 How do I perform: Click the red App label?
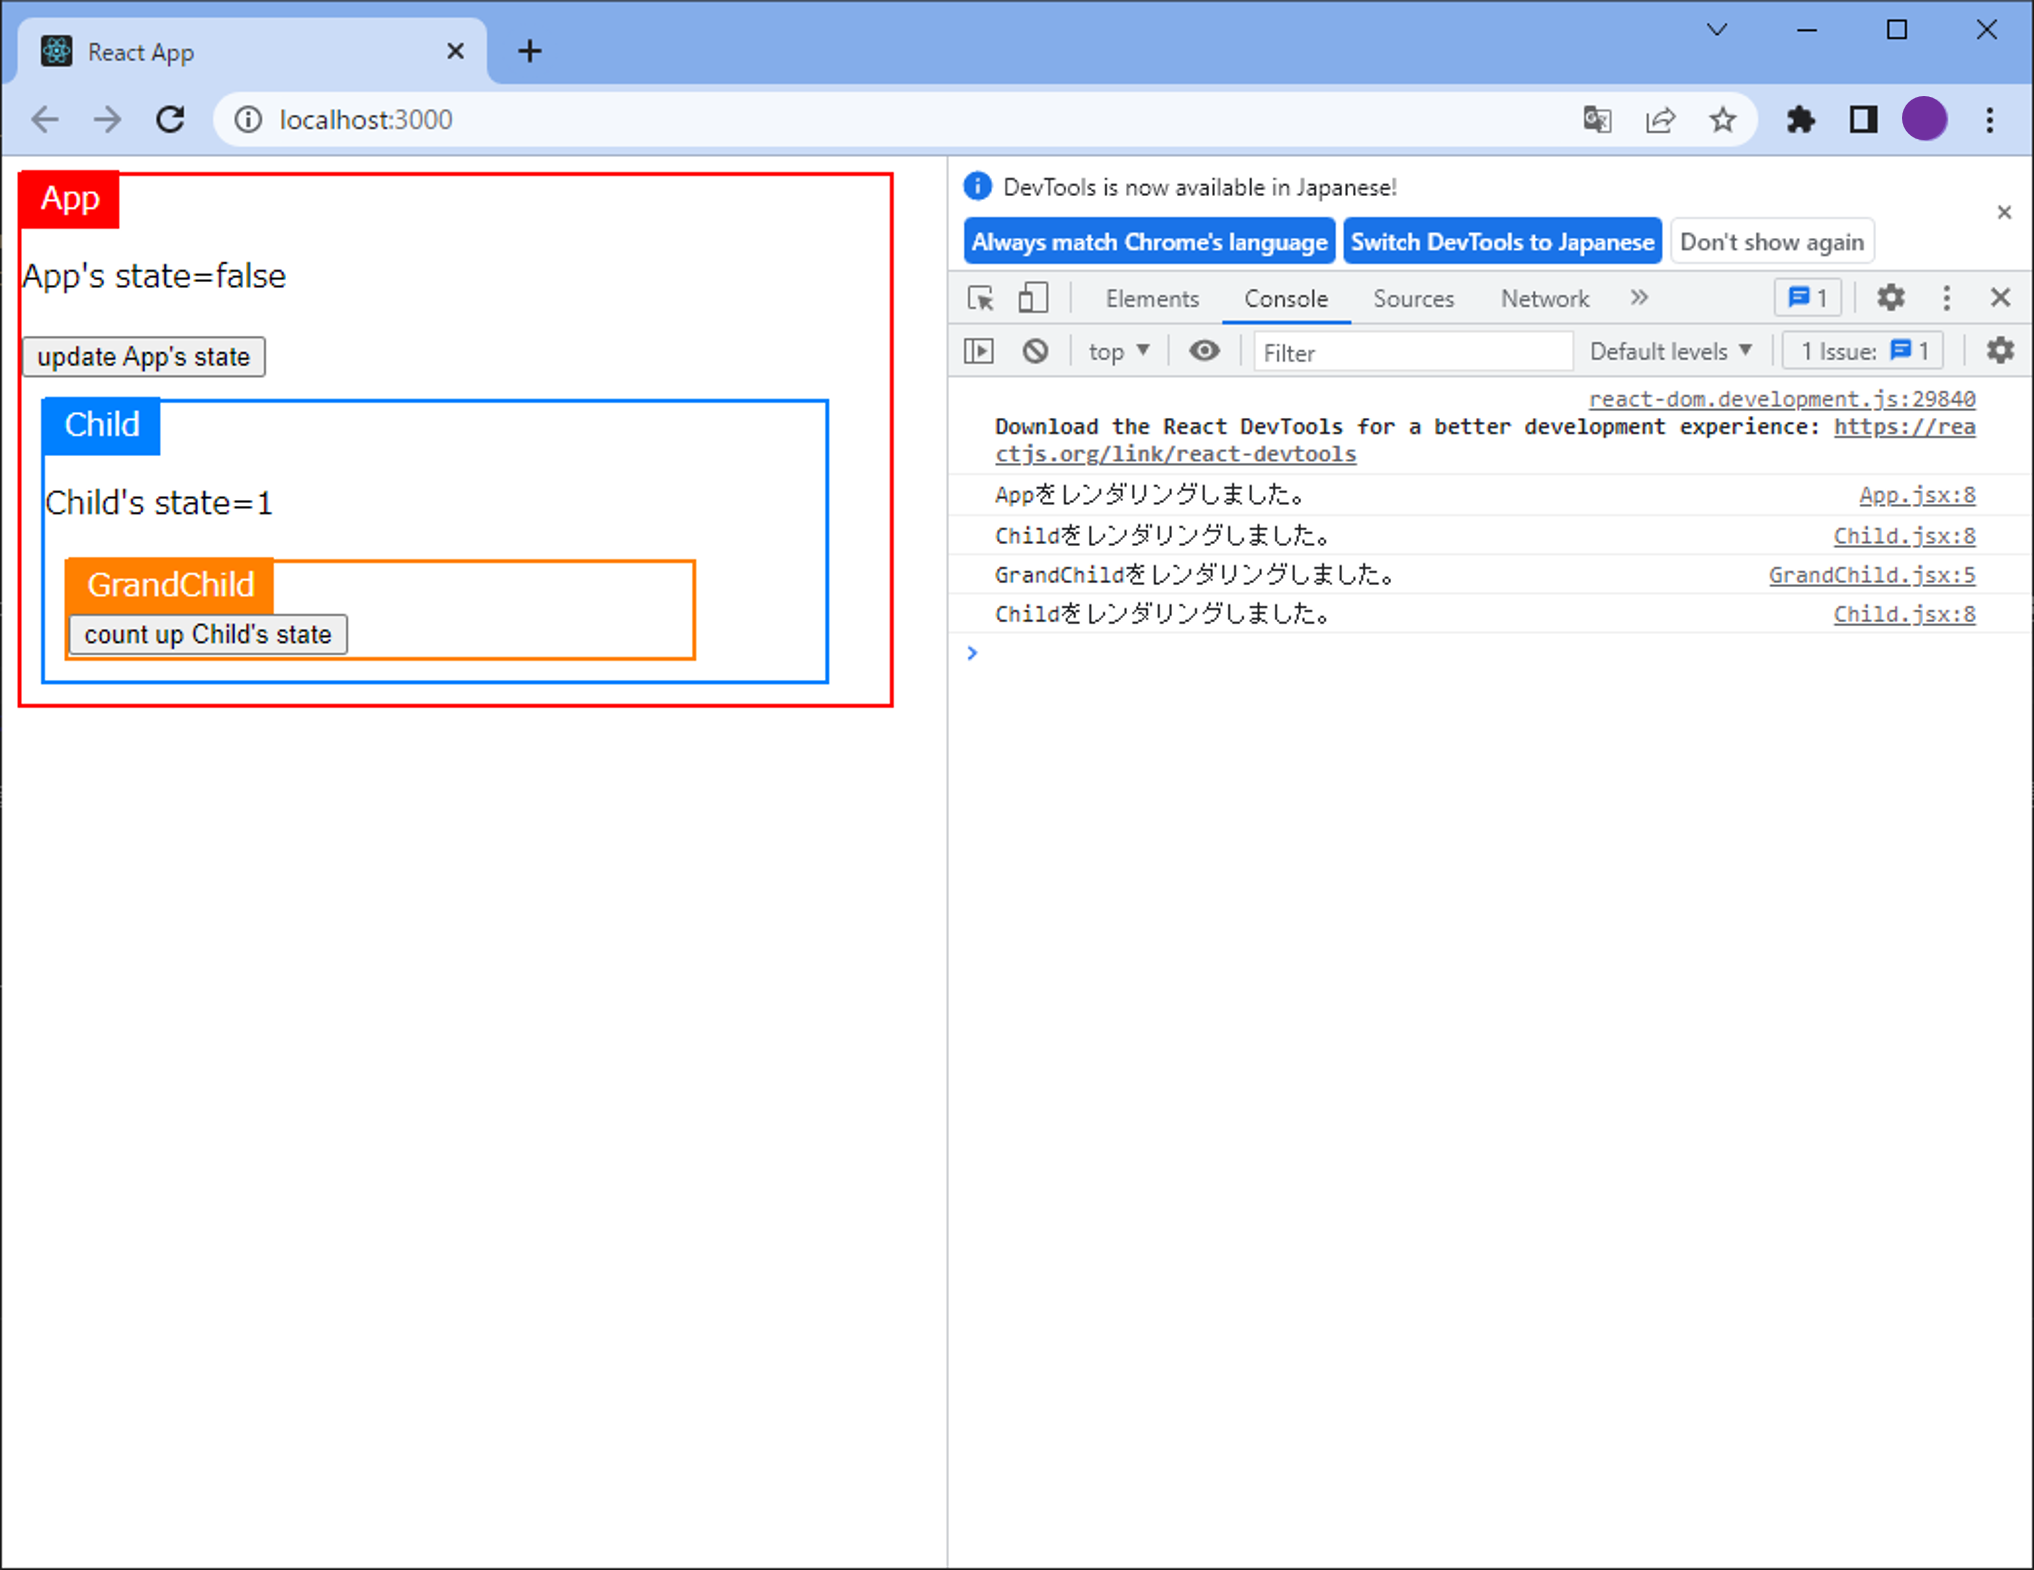69,199
